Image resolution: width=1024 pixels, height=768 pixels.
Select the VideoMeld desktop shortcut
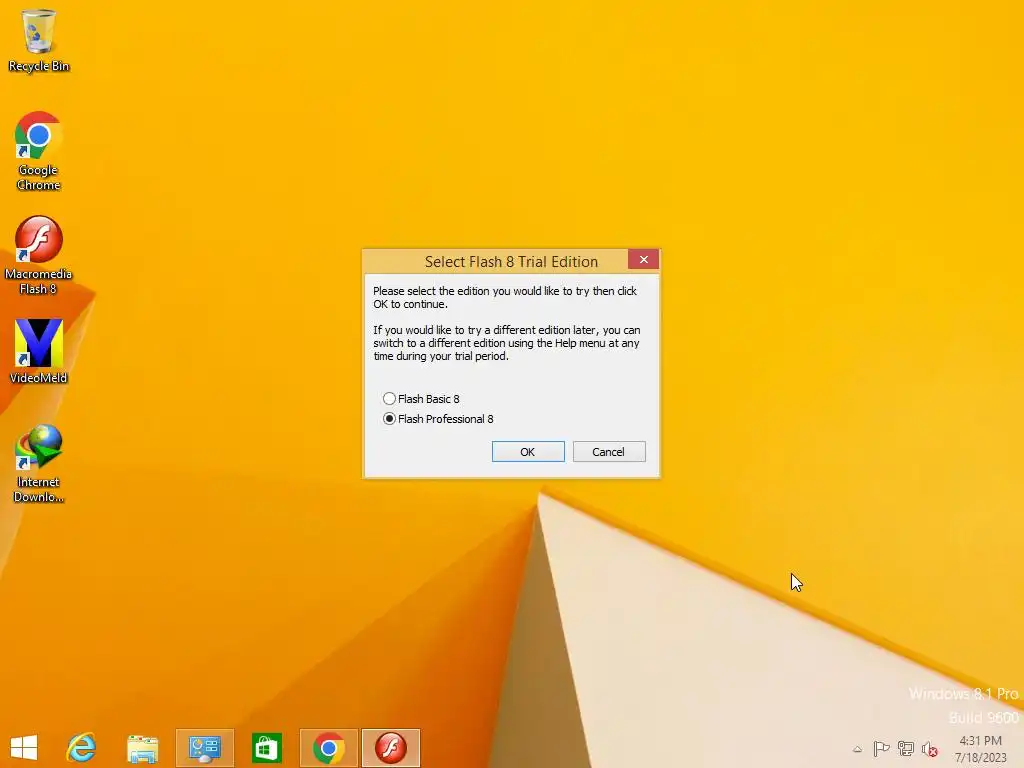point(39,351)
